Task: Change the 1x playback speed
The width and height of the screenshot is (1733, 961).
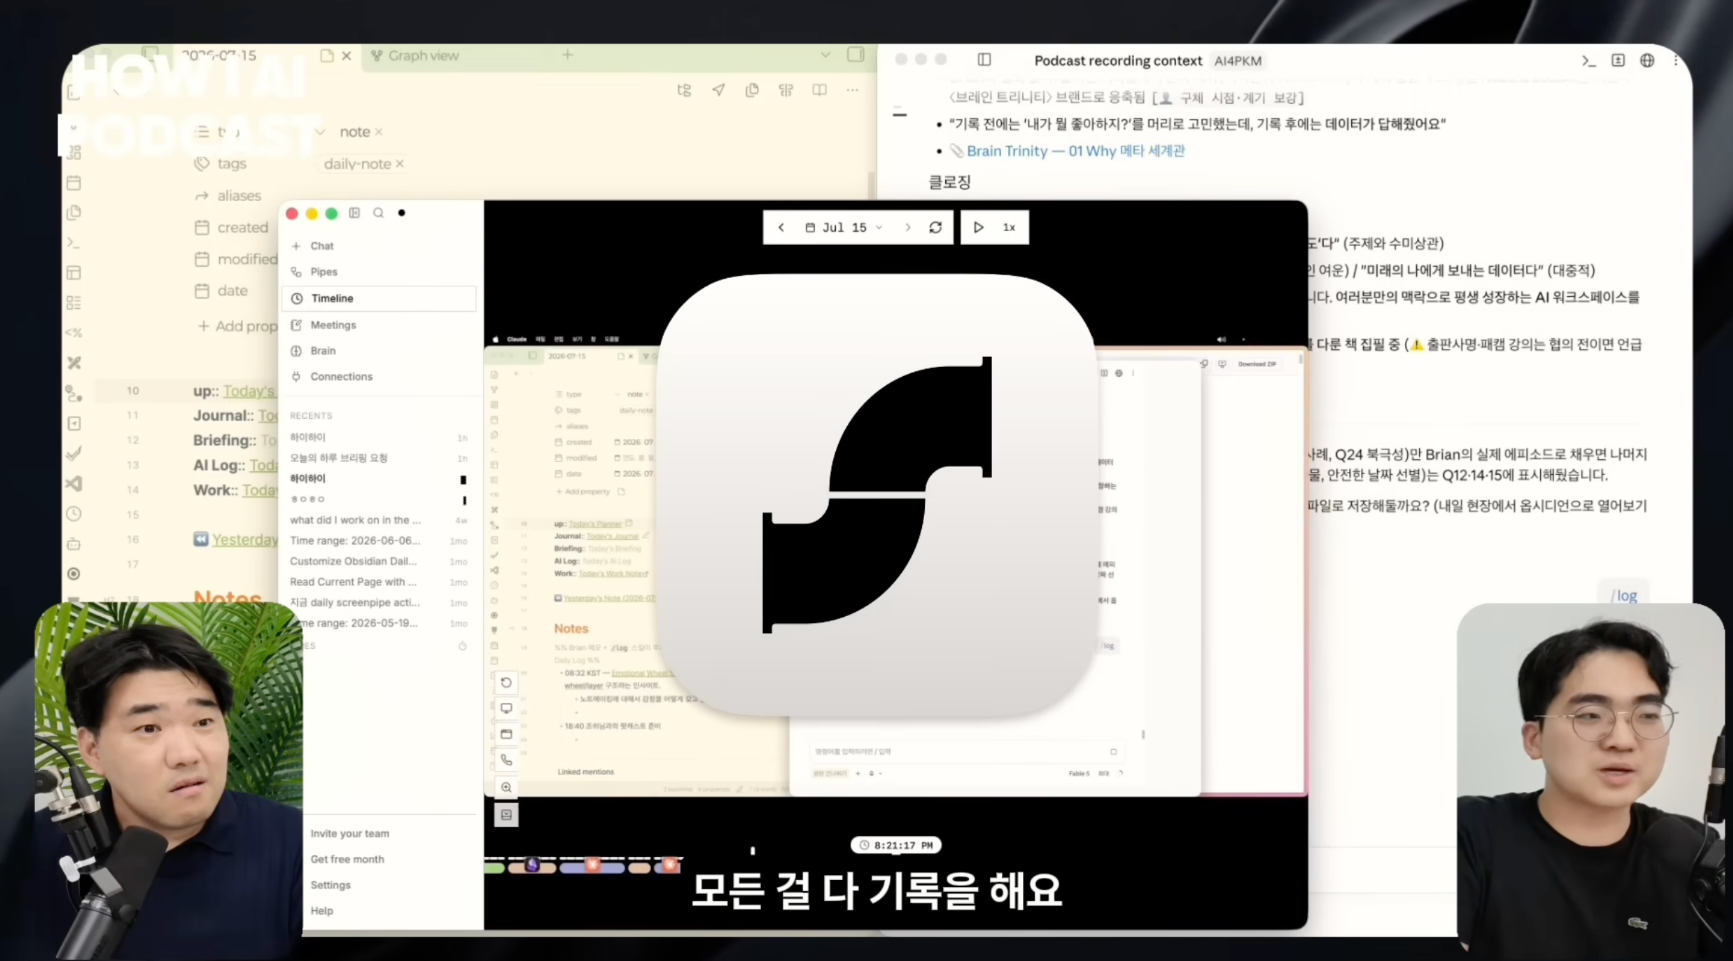Action: tap(1009, 228)
